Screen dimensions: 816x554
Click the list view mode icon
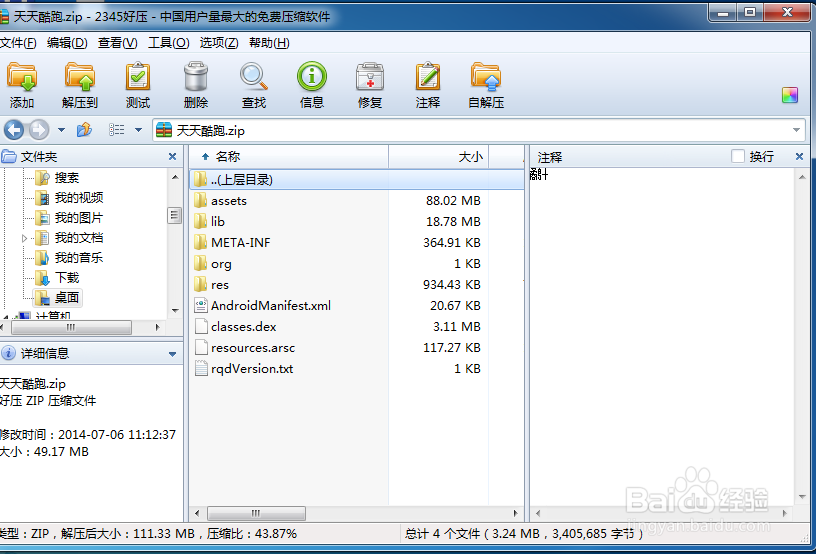pyautogui.click(x=116, y=130)
